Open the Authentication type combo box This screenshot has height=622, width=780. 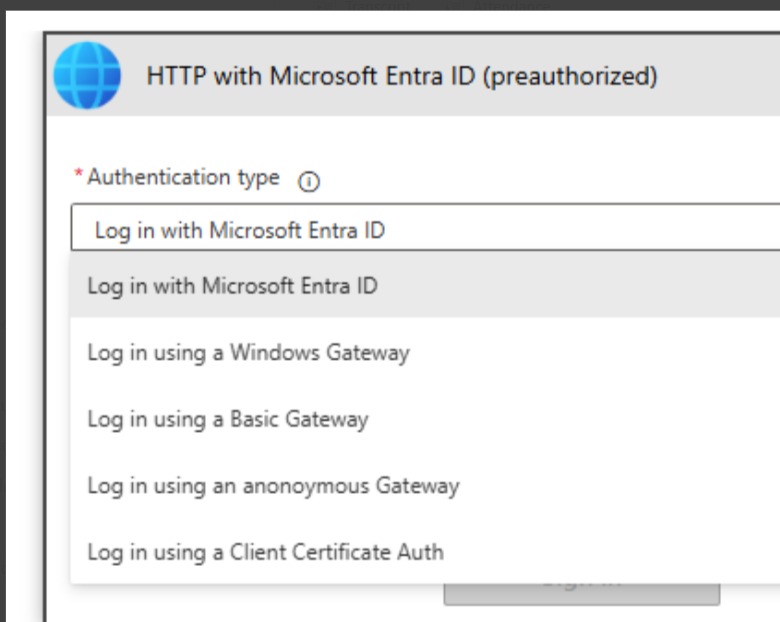click(x=425, y=227)
